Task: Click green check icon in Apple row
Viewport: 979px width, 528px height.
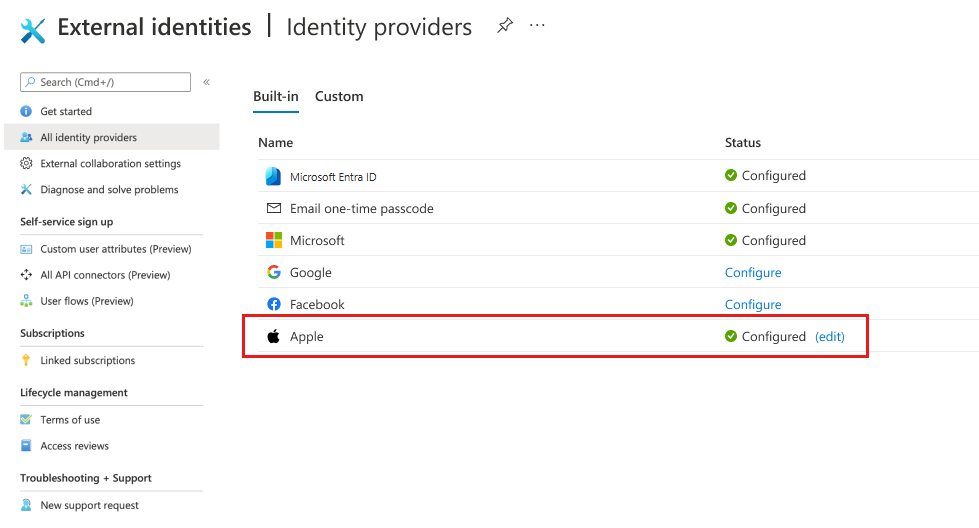Action: (x=731, y=336)
